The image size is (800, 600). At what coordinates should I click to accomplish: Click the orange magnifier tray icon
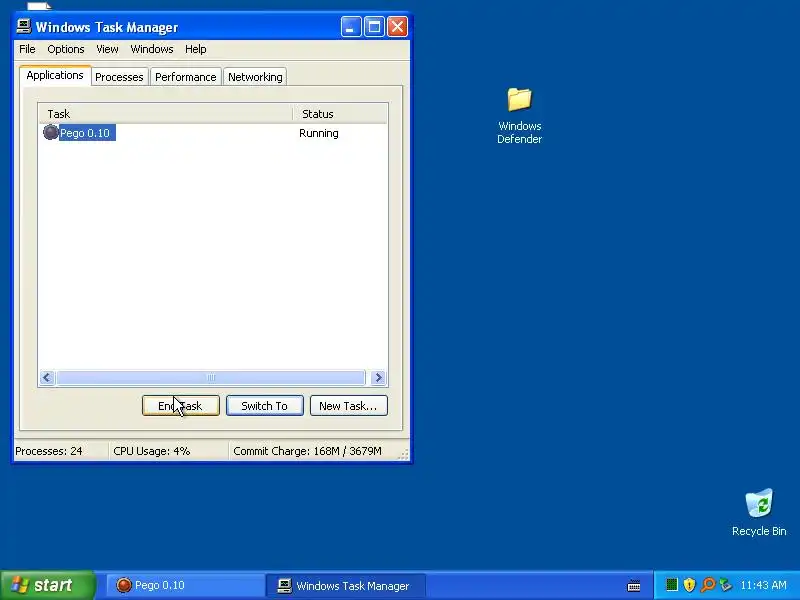pyautogui.click(x=708, y=585)
